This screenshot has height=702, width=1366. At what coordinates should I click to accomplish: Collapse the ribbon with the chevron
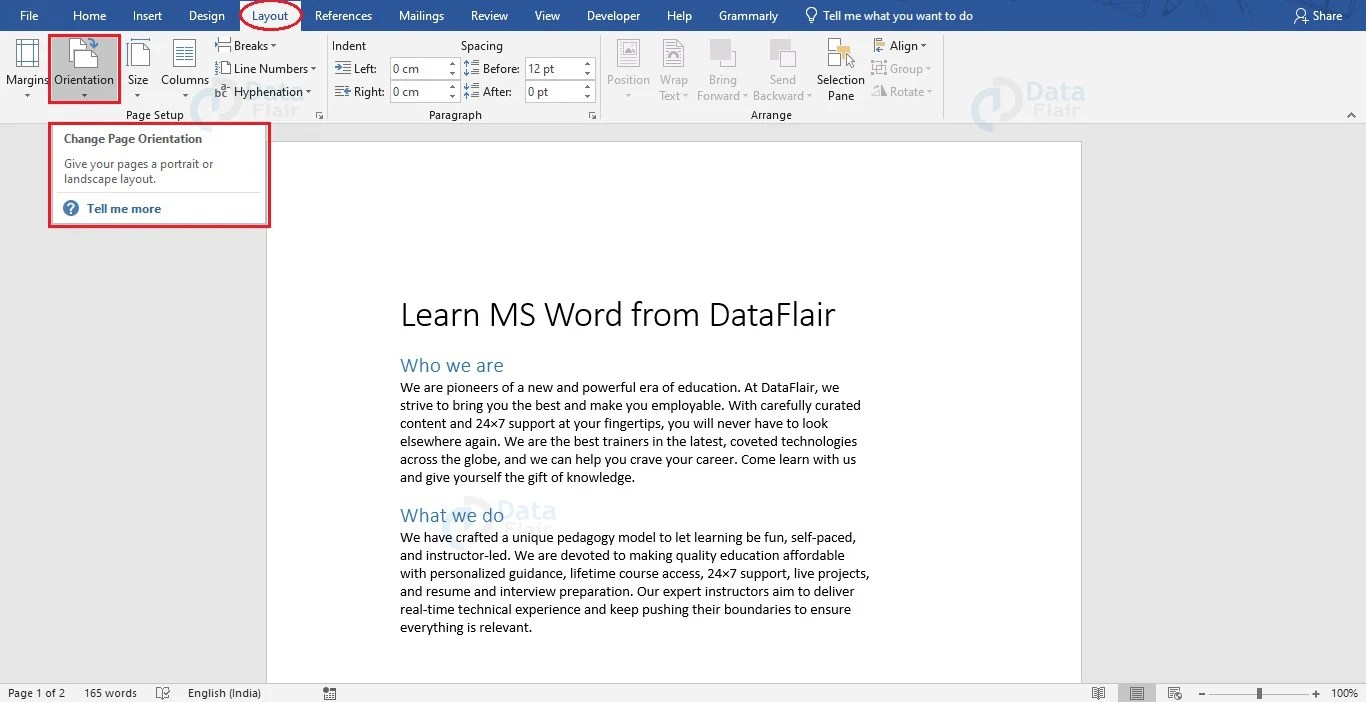tap(1352, 115)
